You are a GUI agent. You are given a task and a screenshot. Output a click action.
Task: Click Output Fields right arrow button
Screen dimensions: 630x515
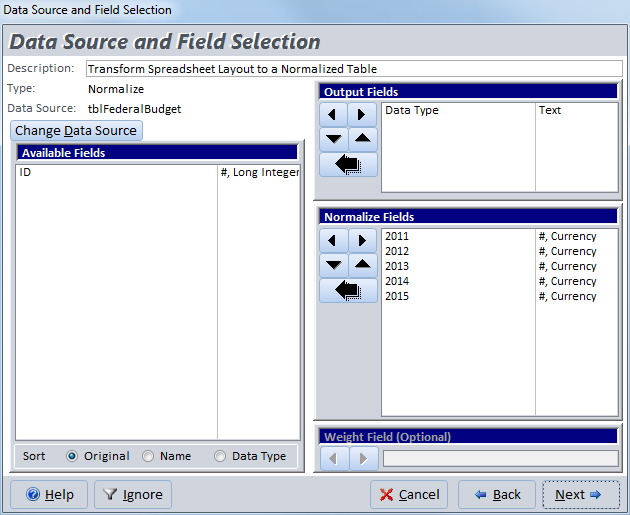(x=362, y=114)
